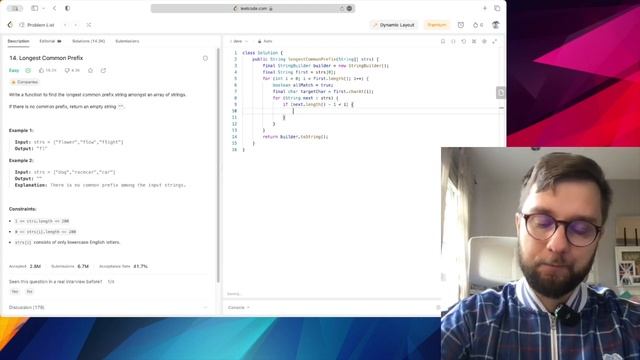Click the privacy shield icon in browser toolbar
Viewport: 640px width, 360px height.
pos(68,8)
